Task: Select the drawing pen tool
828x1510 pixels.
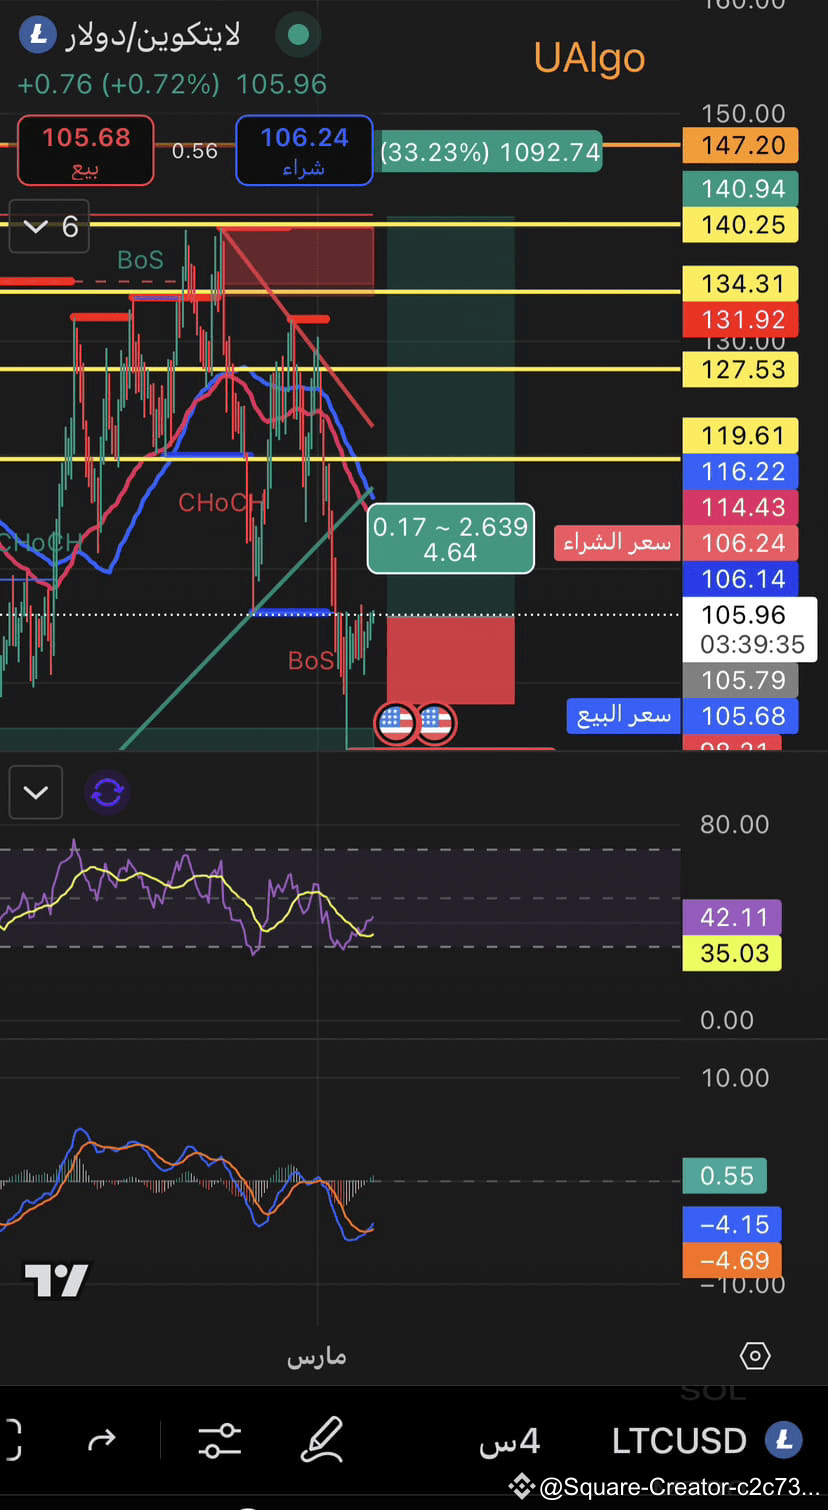Action: (320, 1441)
